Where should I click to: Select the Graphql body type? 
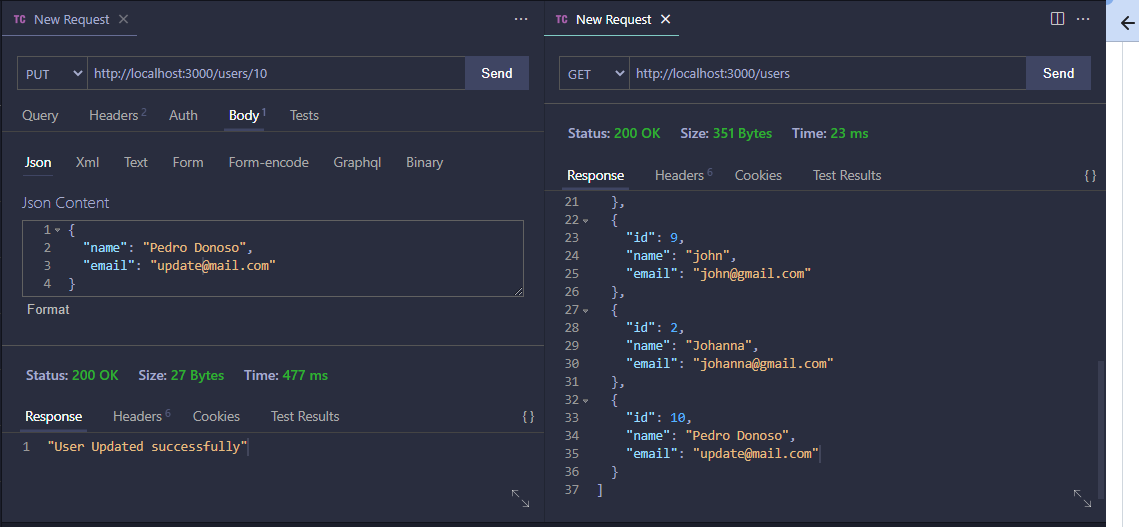(x=357, y=163)
